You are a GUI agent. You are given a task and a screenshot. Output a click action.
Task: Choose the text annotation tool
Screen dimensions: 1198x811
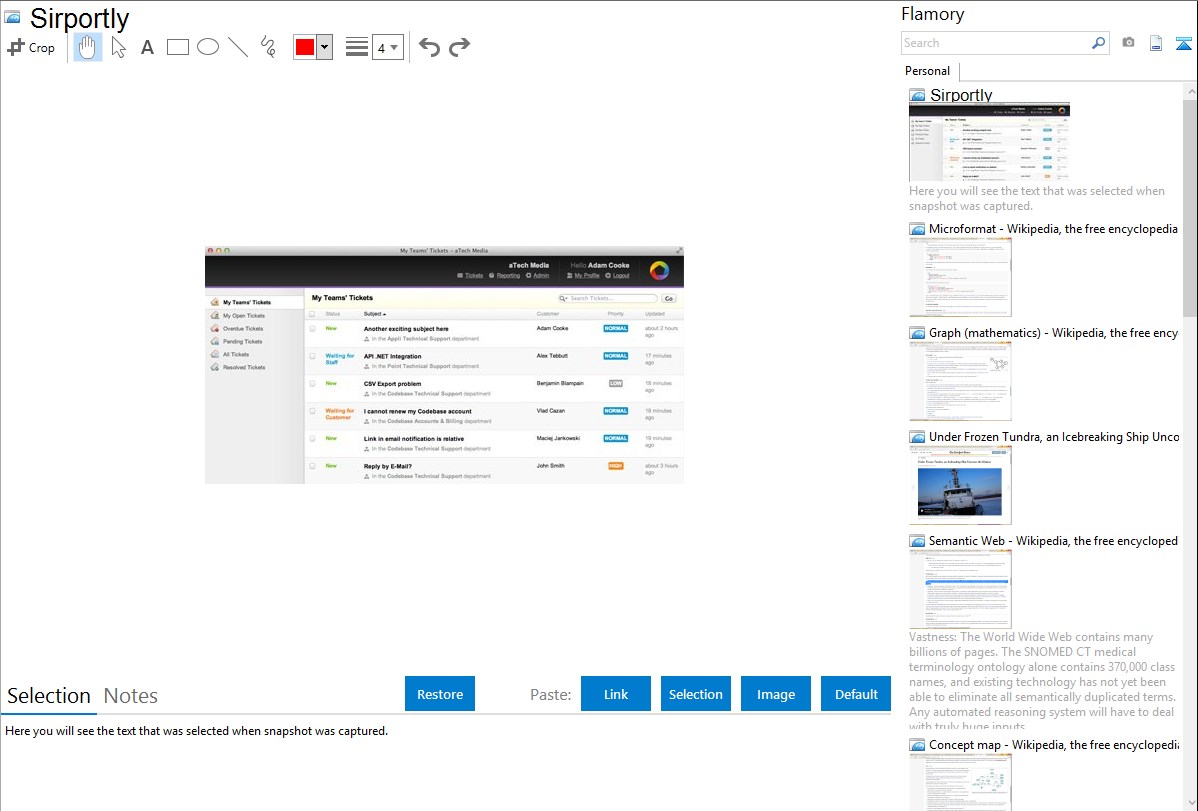[147, 47]
